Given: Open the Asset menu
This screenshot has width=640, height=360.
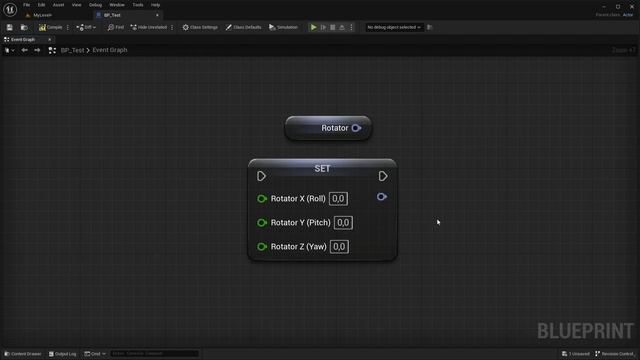Looking at the screenshot, I should 58,5.
